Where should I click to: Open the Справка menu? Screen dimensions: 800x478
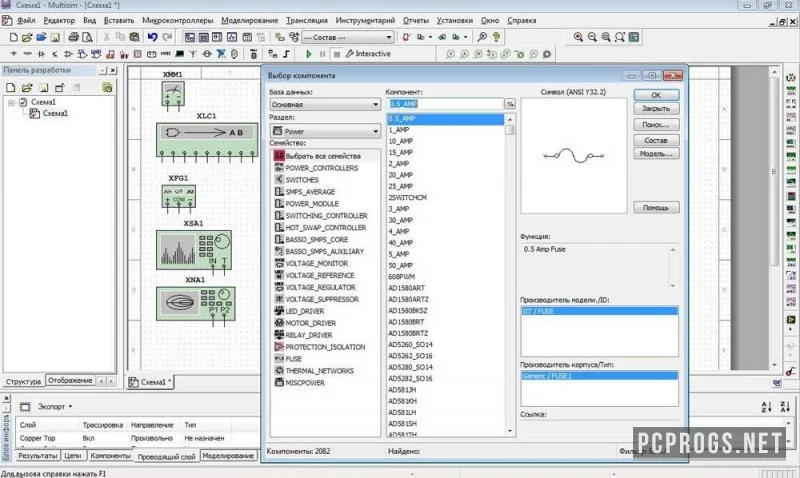pyautogui.click(x=521, y=20)
